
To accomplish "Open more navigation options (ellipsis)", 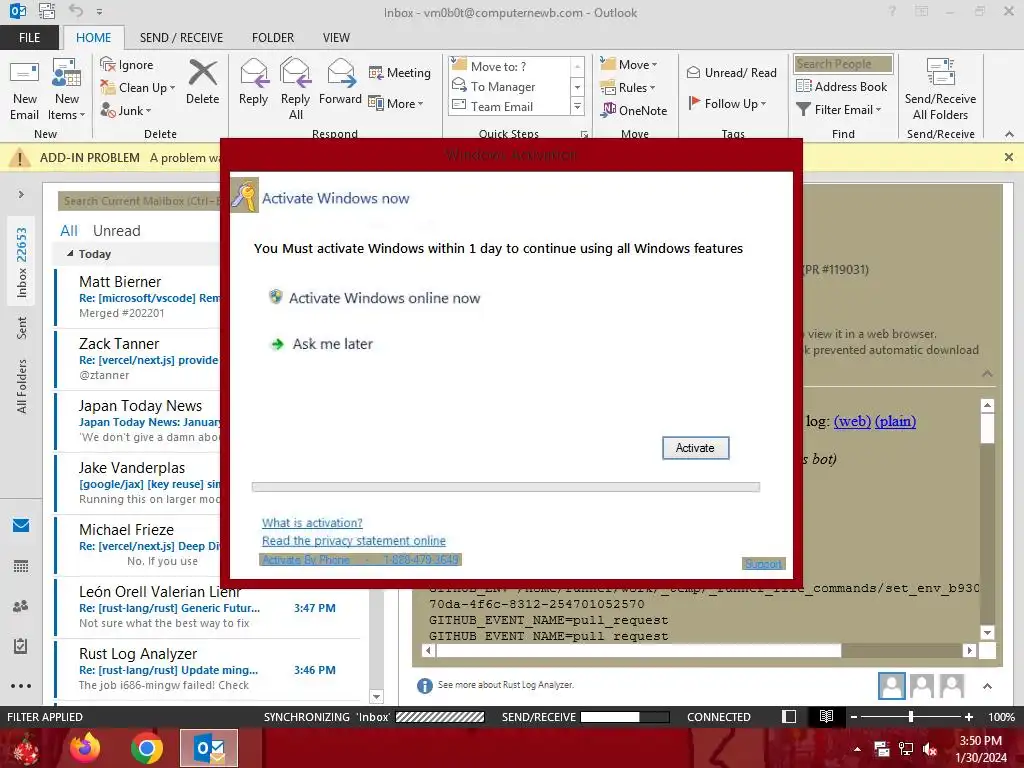I will pos(21,686).
